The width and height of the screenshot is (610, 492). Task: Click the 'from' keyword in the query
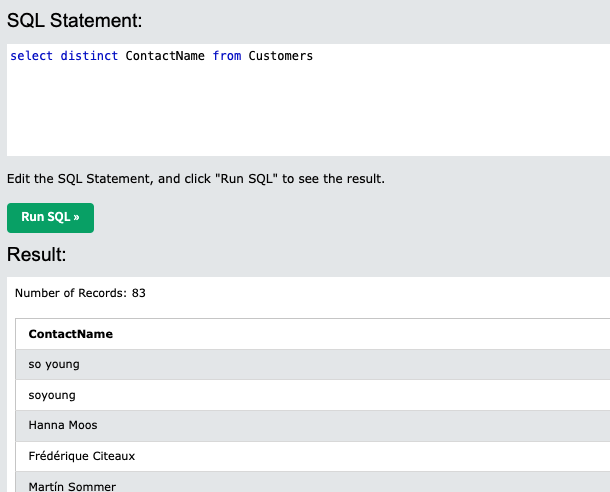227,56
